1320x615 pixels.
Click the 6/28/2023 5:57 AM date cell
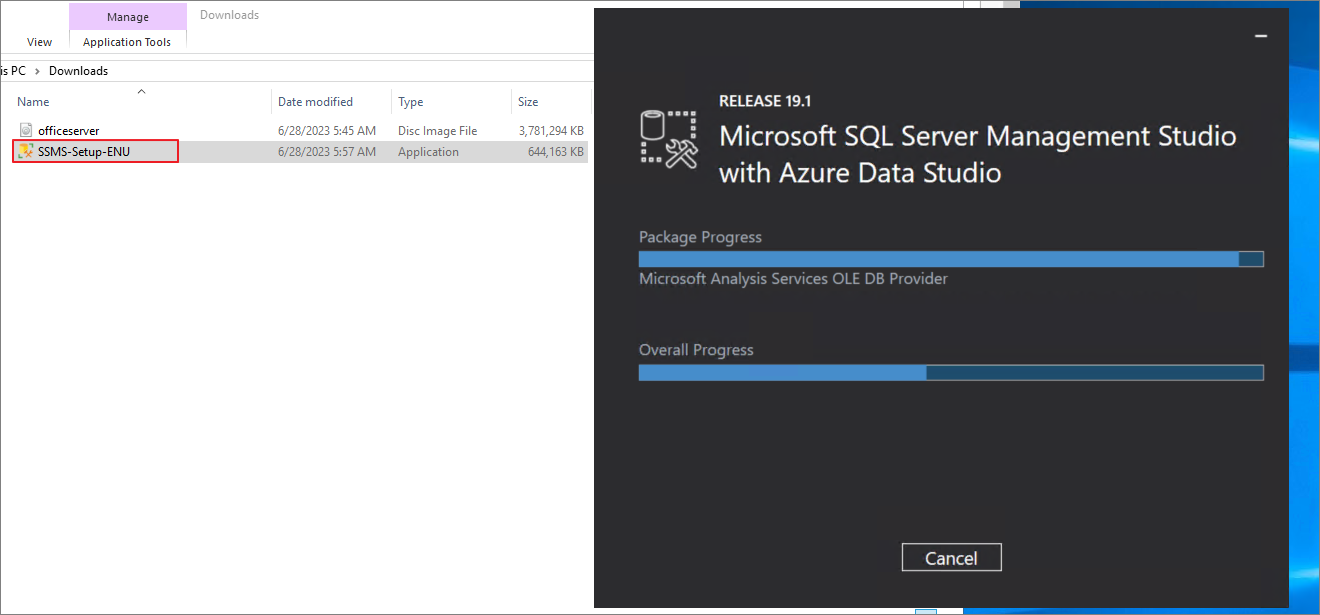pos(327,152)
